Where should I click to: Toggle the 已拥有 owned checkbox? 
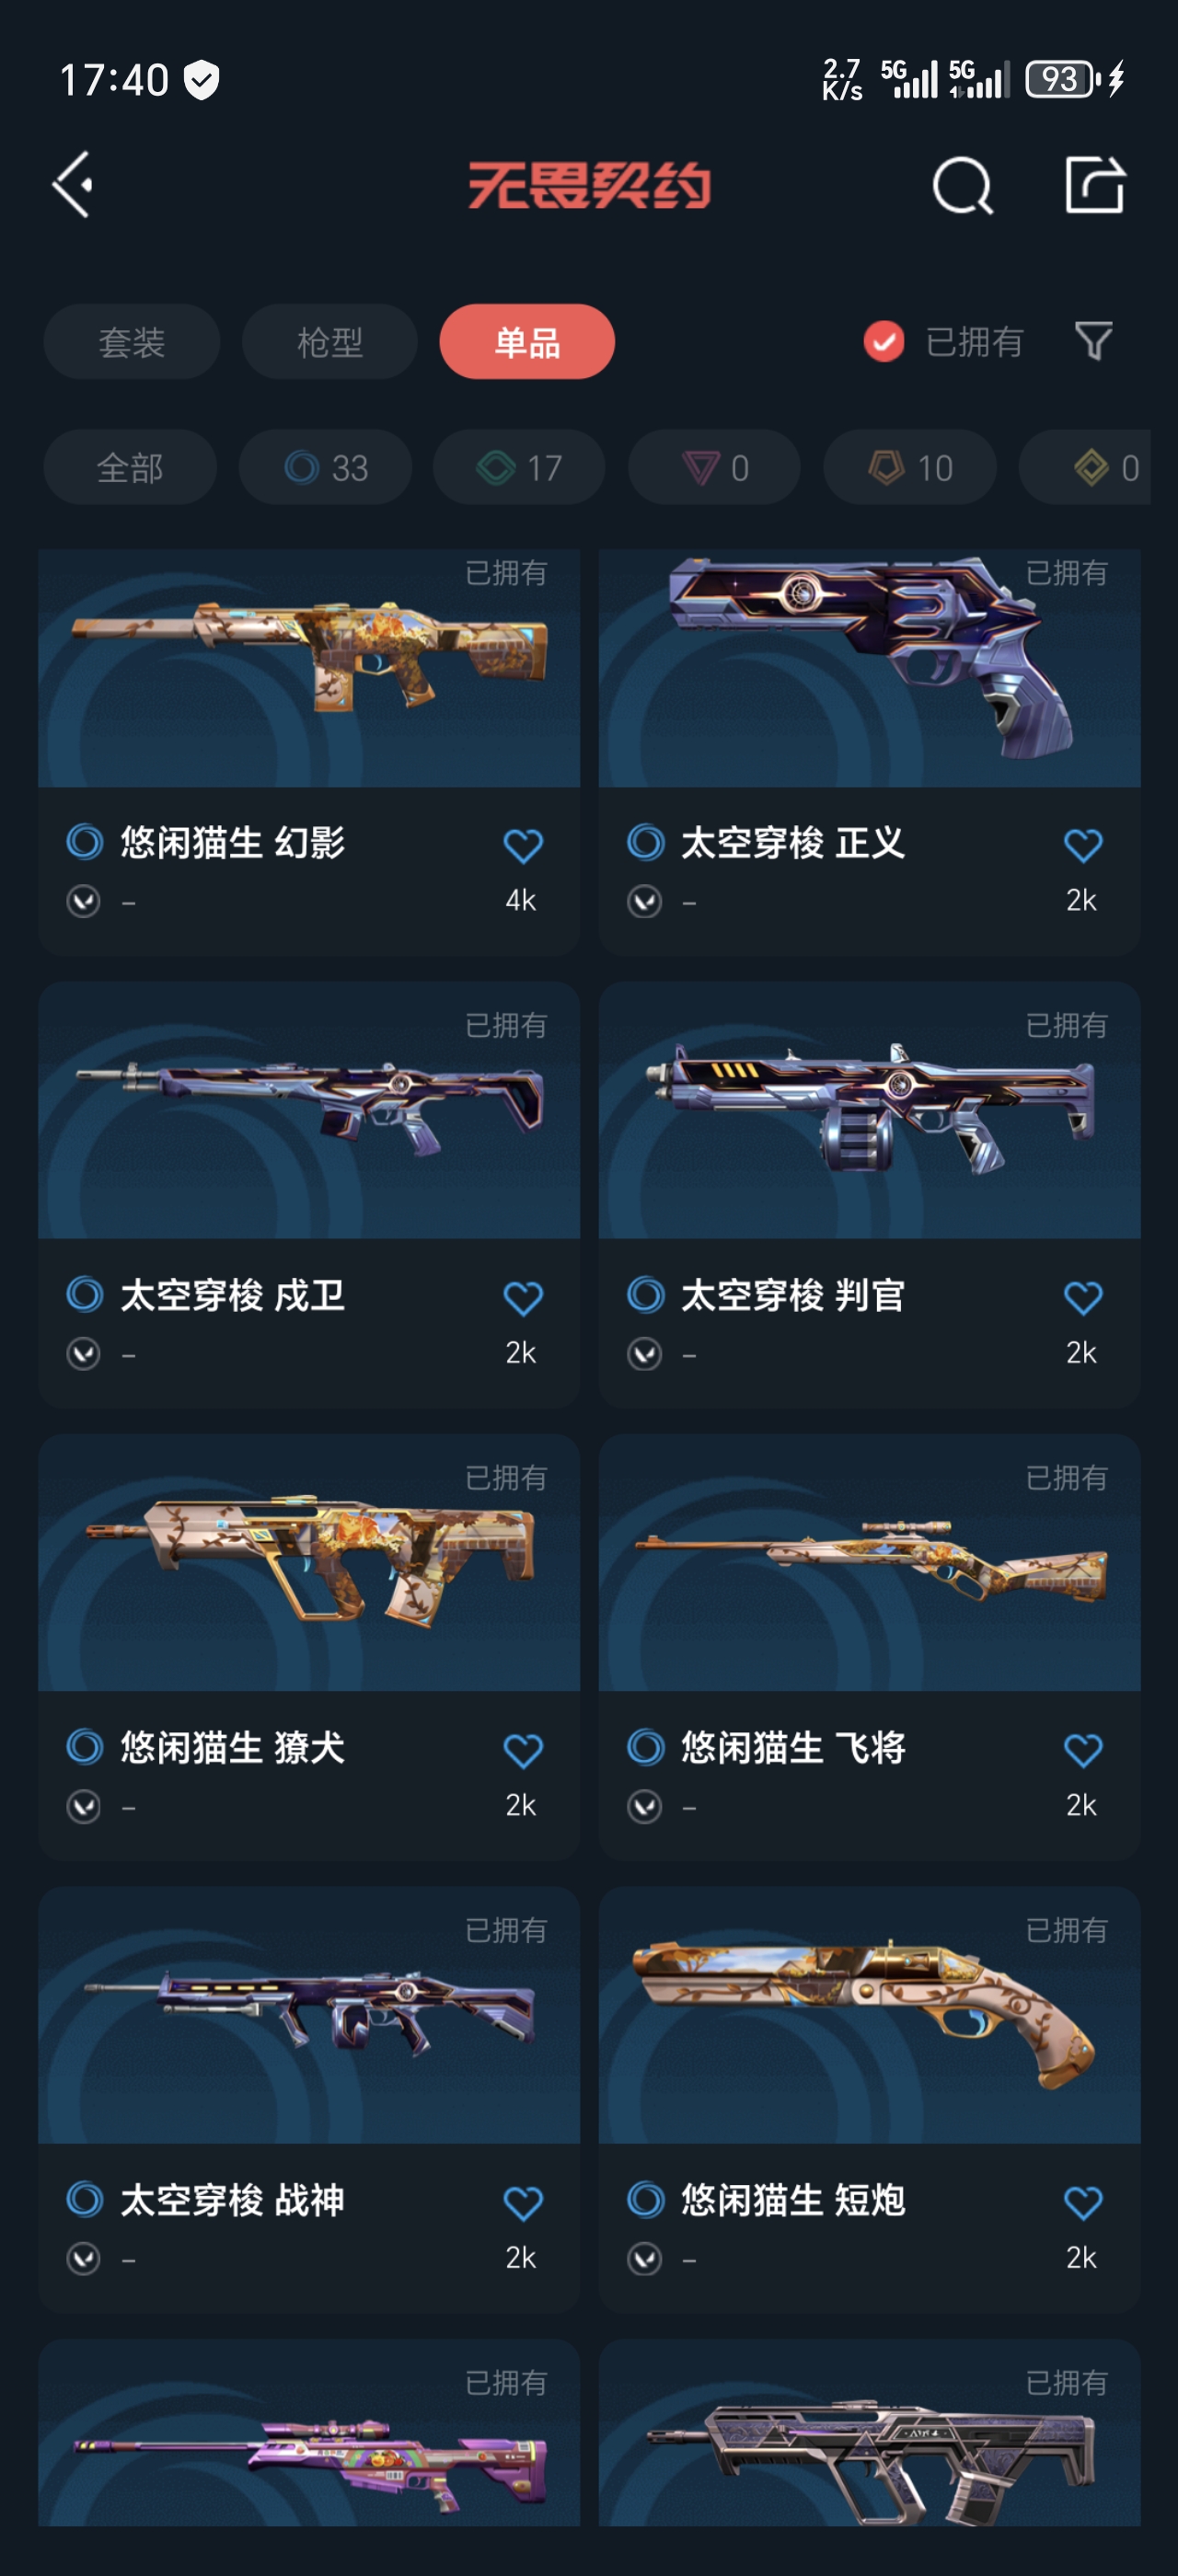coord(884,341)
